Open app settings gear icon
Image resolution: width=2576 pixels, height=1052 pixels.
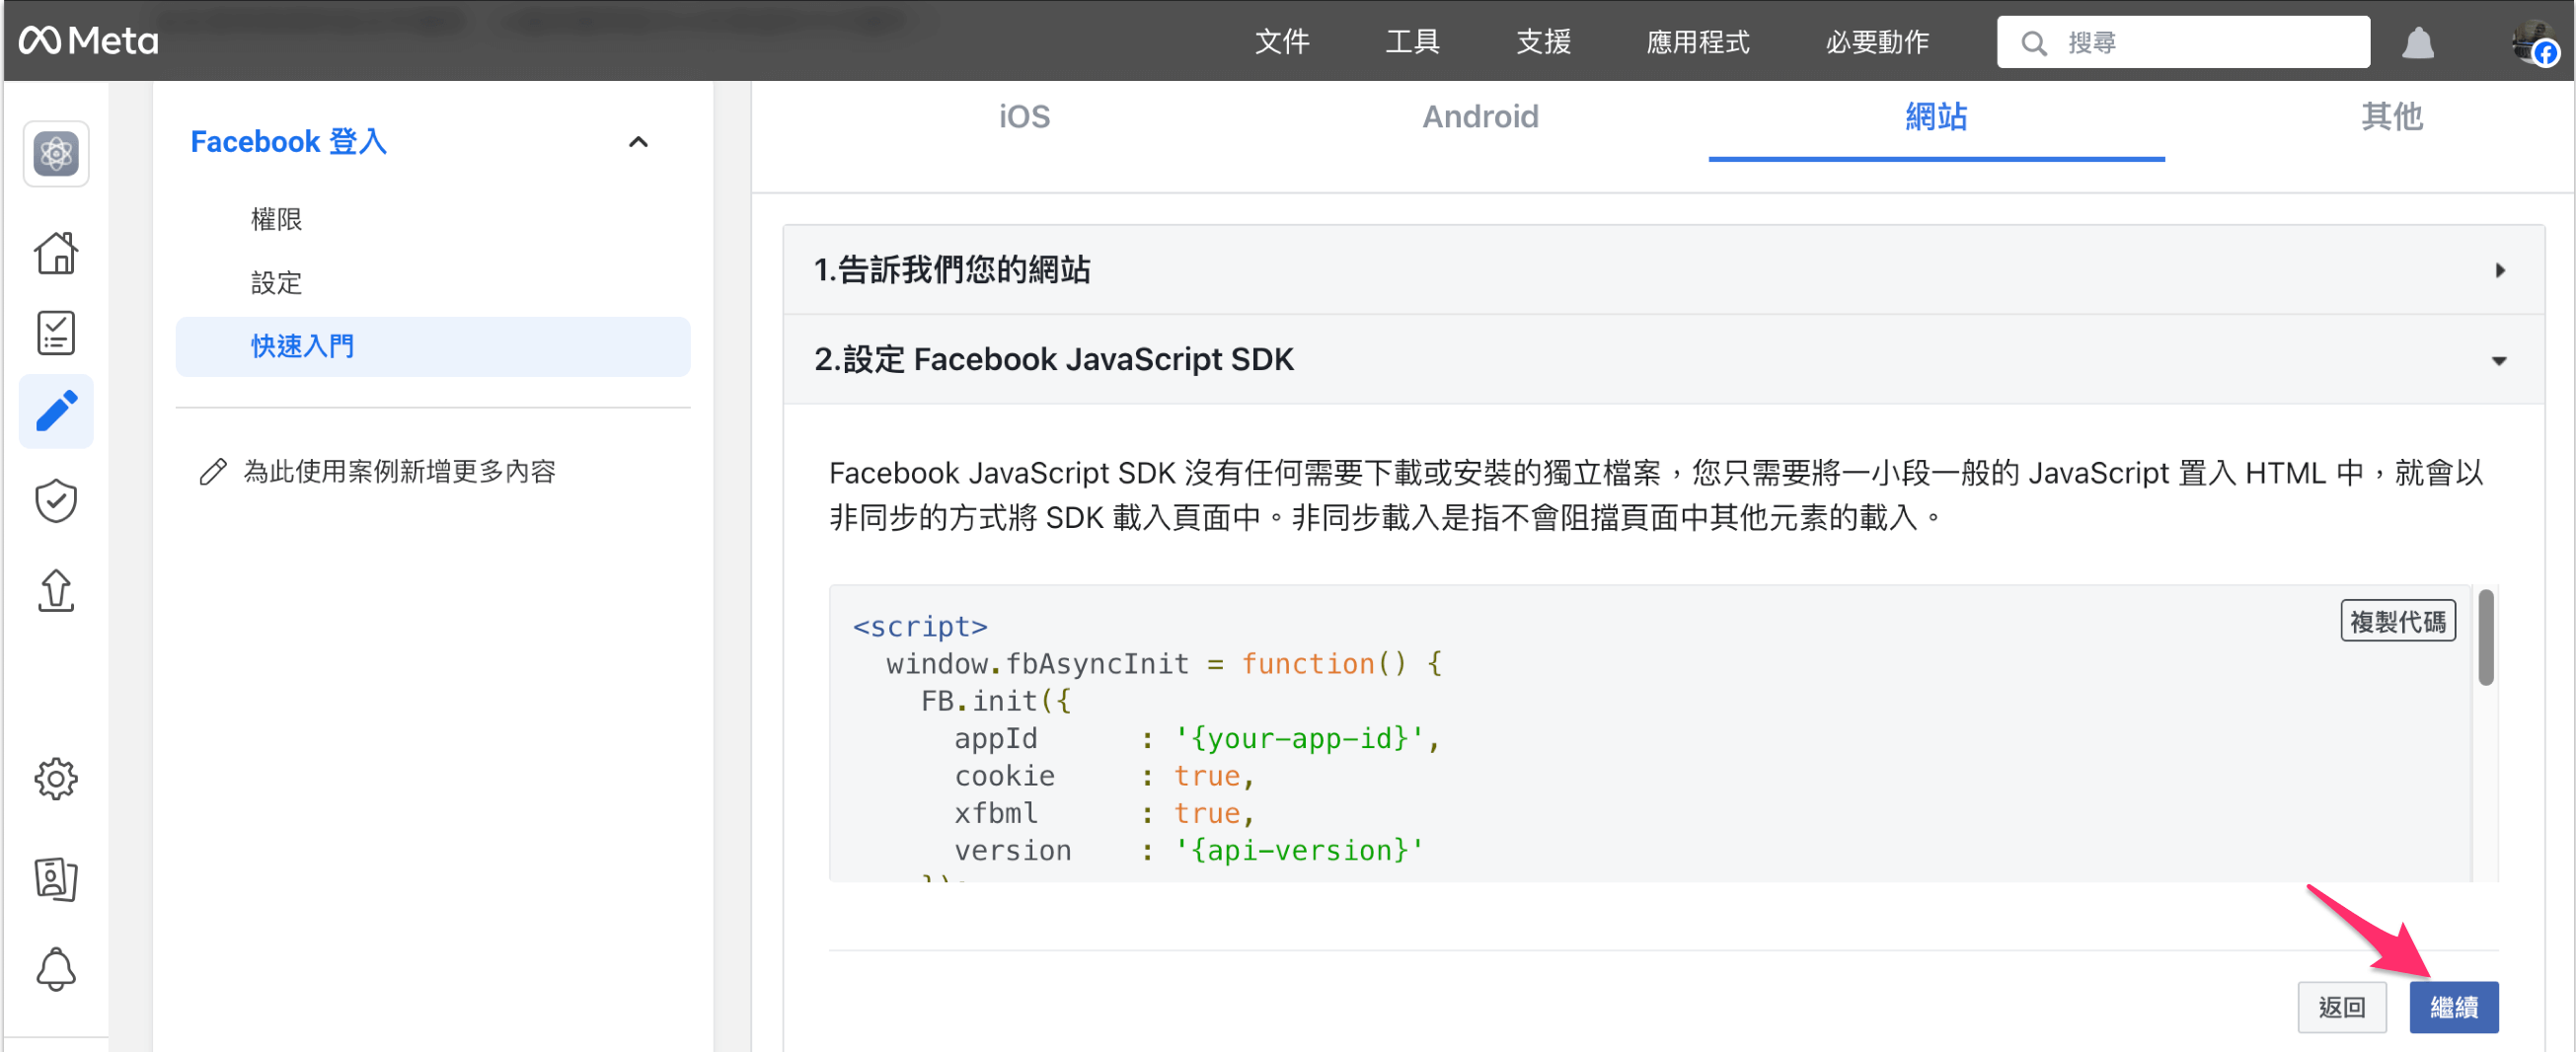[56, 778]
